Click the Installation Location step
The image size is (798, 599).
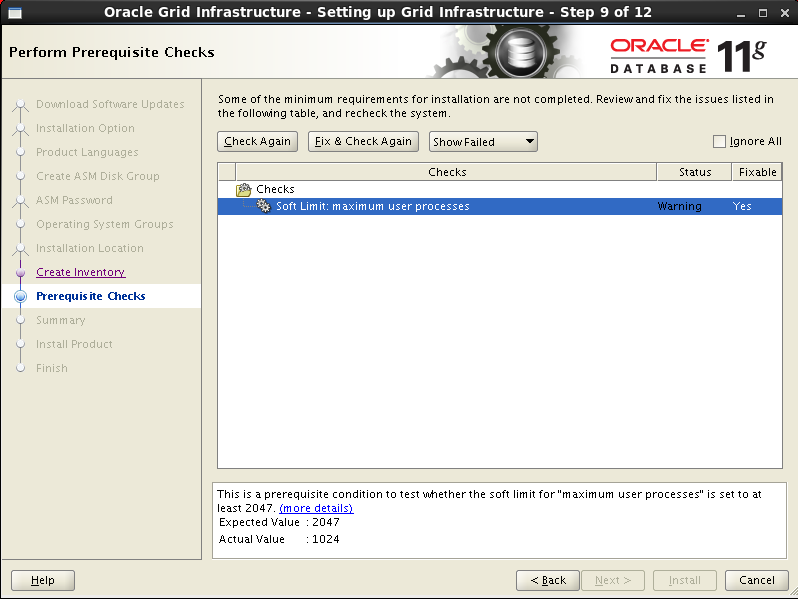point(90,248)
